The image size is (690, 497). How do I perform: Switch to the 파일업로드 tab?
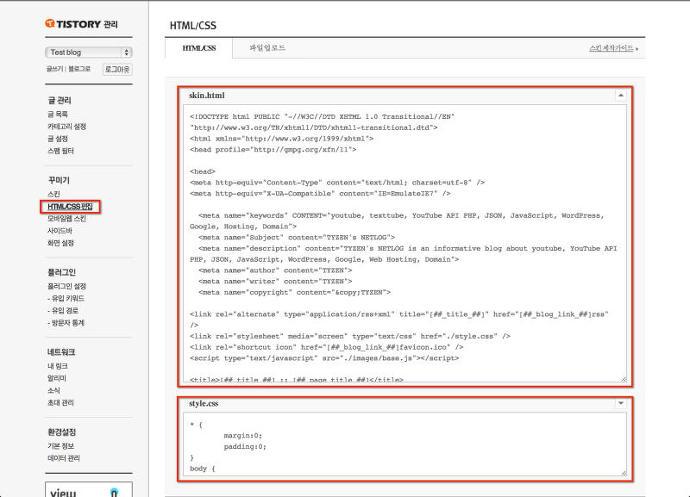click(267, 48)
